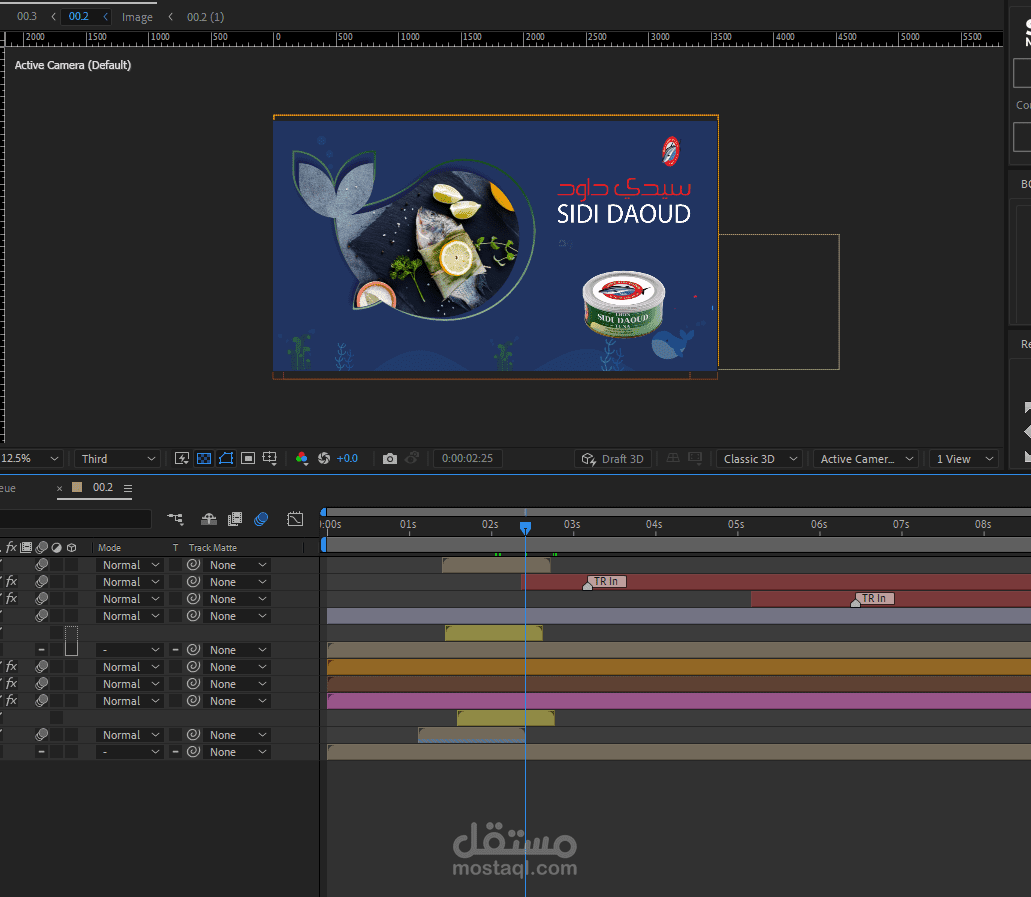The width and height of the screenshot is (1031, 897).
Task: Close the 00.2 timeline tab
Action: [x=59, y=488]
